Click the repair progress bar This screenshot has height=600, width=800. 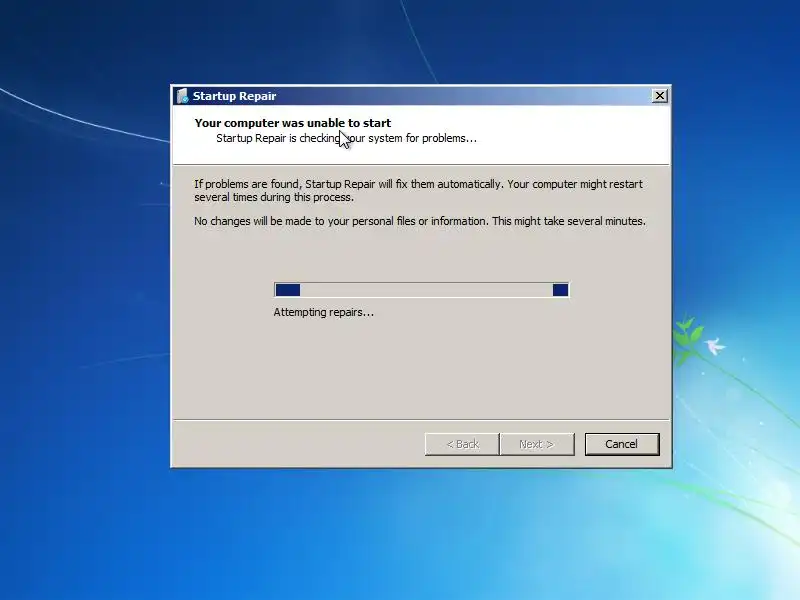click(x=421, y=290)
